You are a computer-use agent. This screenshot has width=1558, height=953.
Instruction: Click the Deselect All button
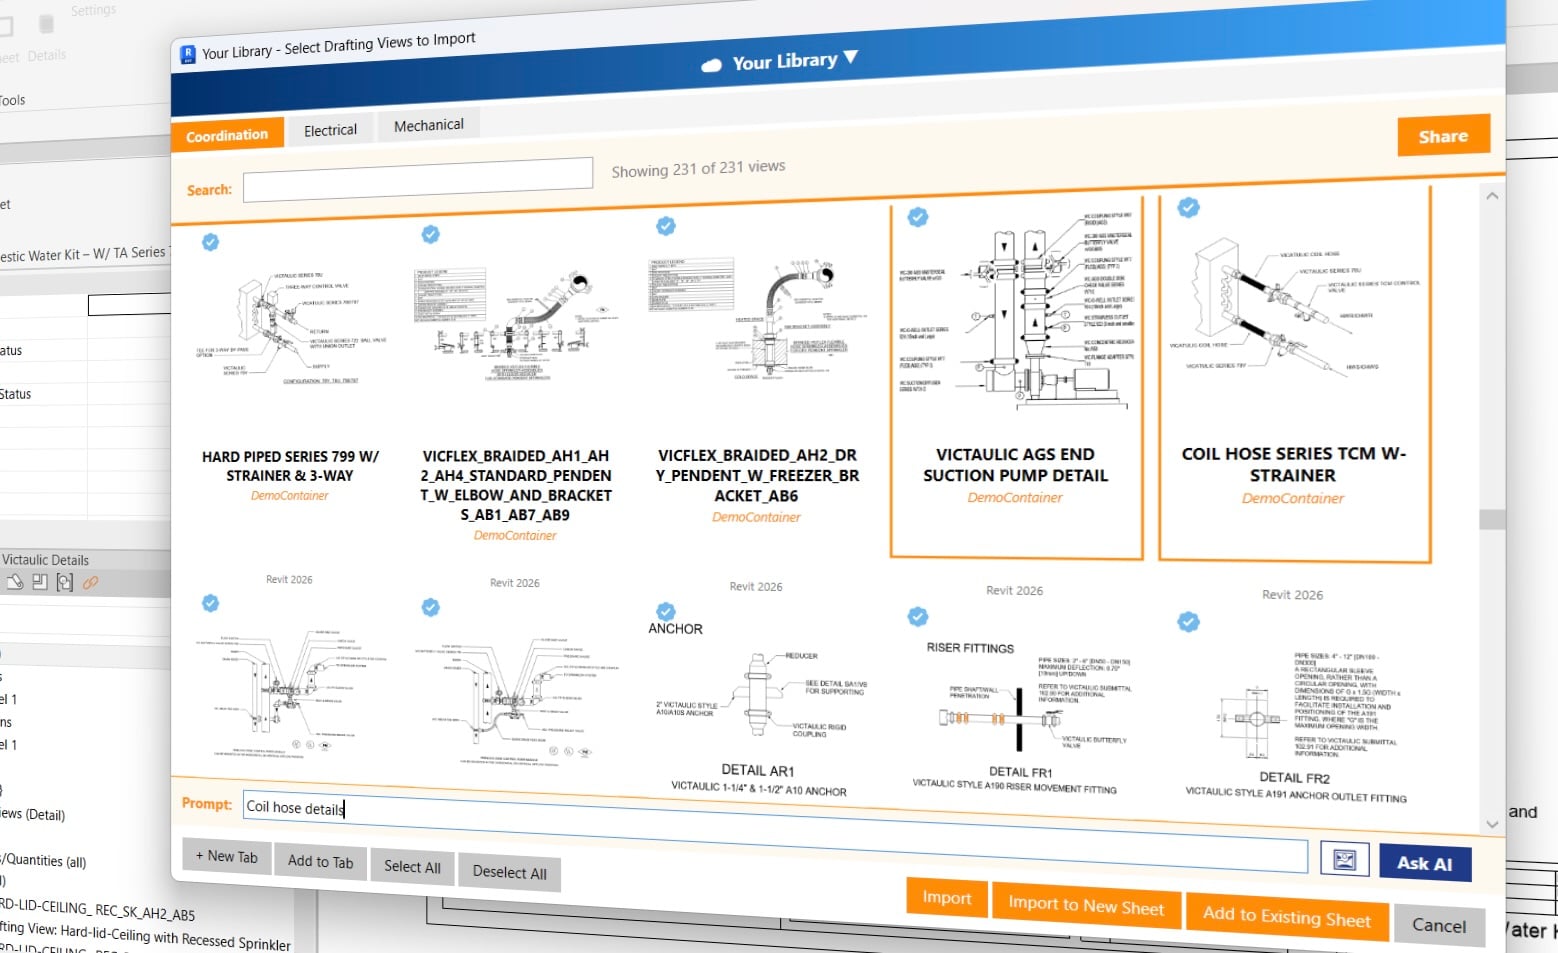pos(509,872)
